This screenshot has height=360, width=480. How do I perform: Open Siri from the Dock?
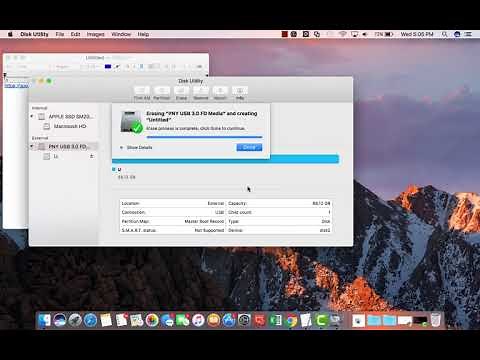point(60,320)
